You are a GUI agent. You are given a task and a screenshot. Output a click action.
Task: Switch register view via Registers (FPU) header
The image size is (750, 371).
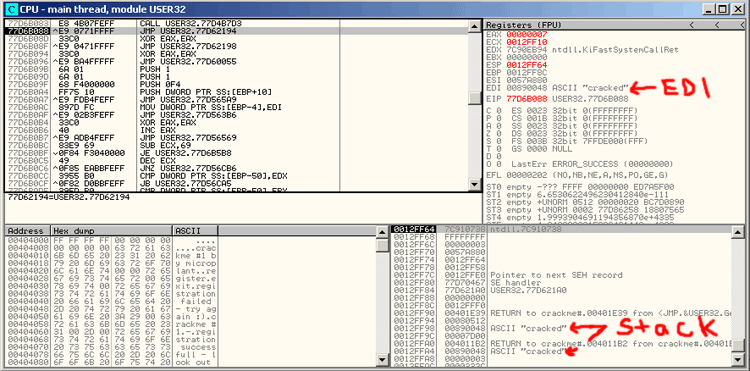pos(524,25)
